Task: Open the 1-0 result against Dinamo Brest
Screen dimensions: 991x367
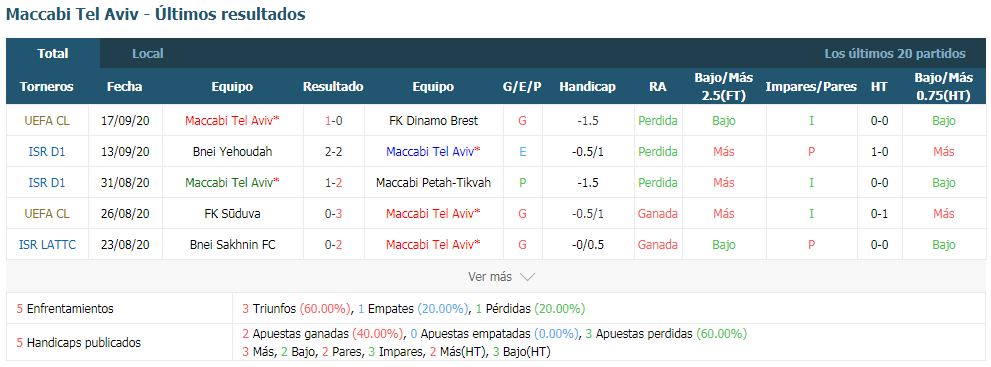Action: (334, 121)
